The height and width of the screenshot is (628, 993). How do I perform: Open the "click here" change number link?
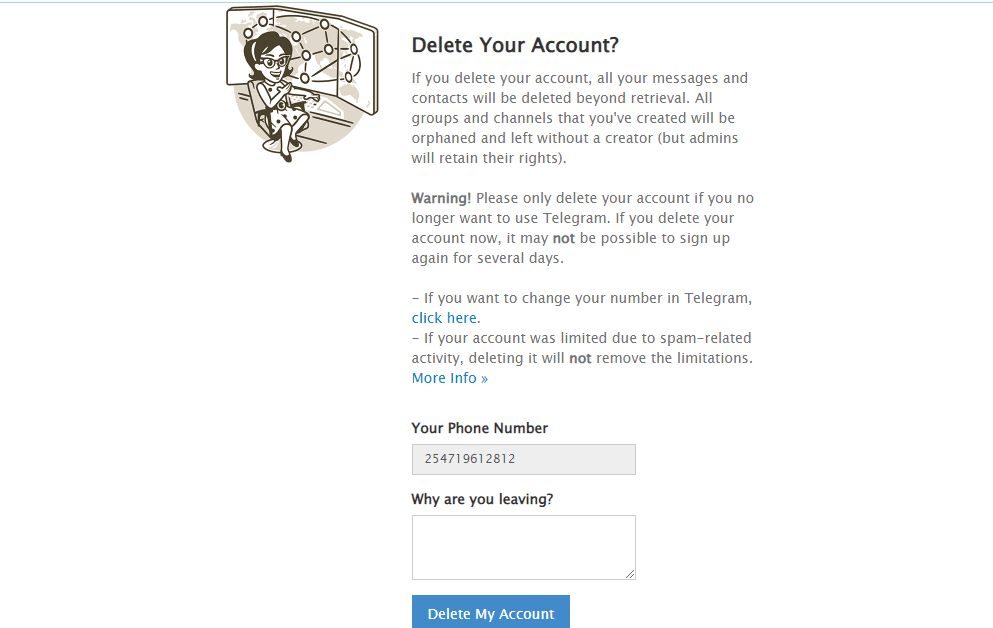[x=444, y=318]
